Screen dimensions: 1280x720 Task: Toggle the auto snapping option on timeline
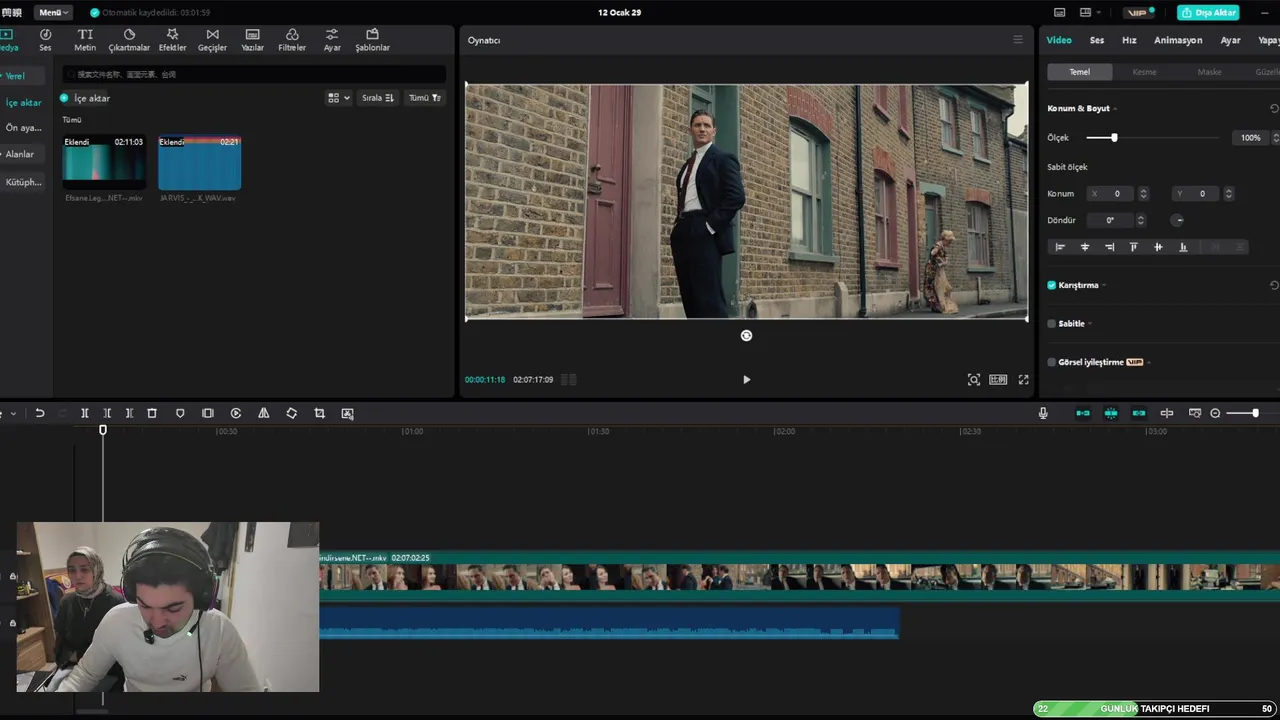(x=1111, y=413)
